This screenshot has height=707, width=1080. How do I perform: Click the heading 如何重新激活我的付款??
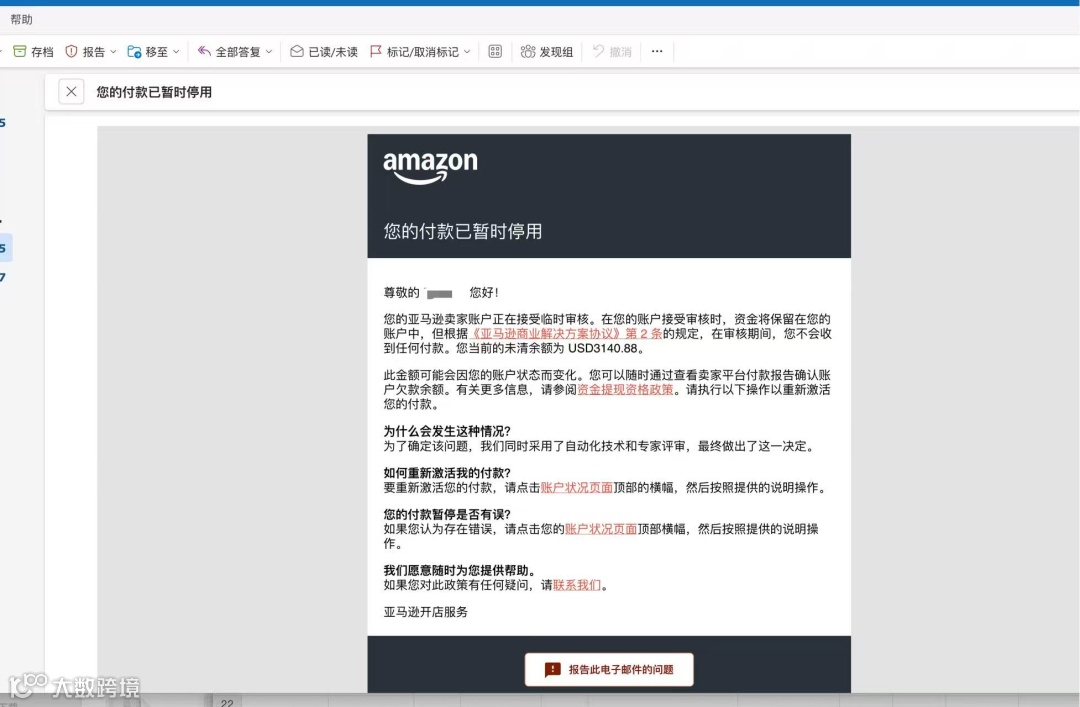(447, 473)
